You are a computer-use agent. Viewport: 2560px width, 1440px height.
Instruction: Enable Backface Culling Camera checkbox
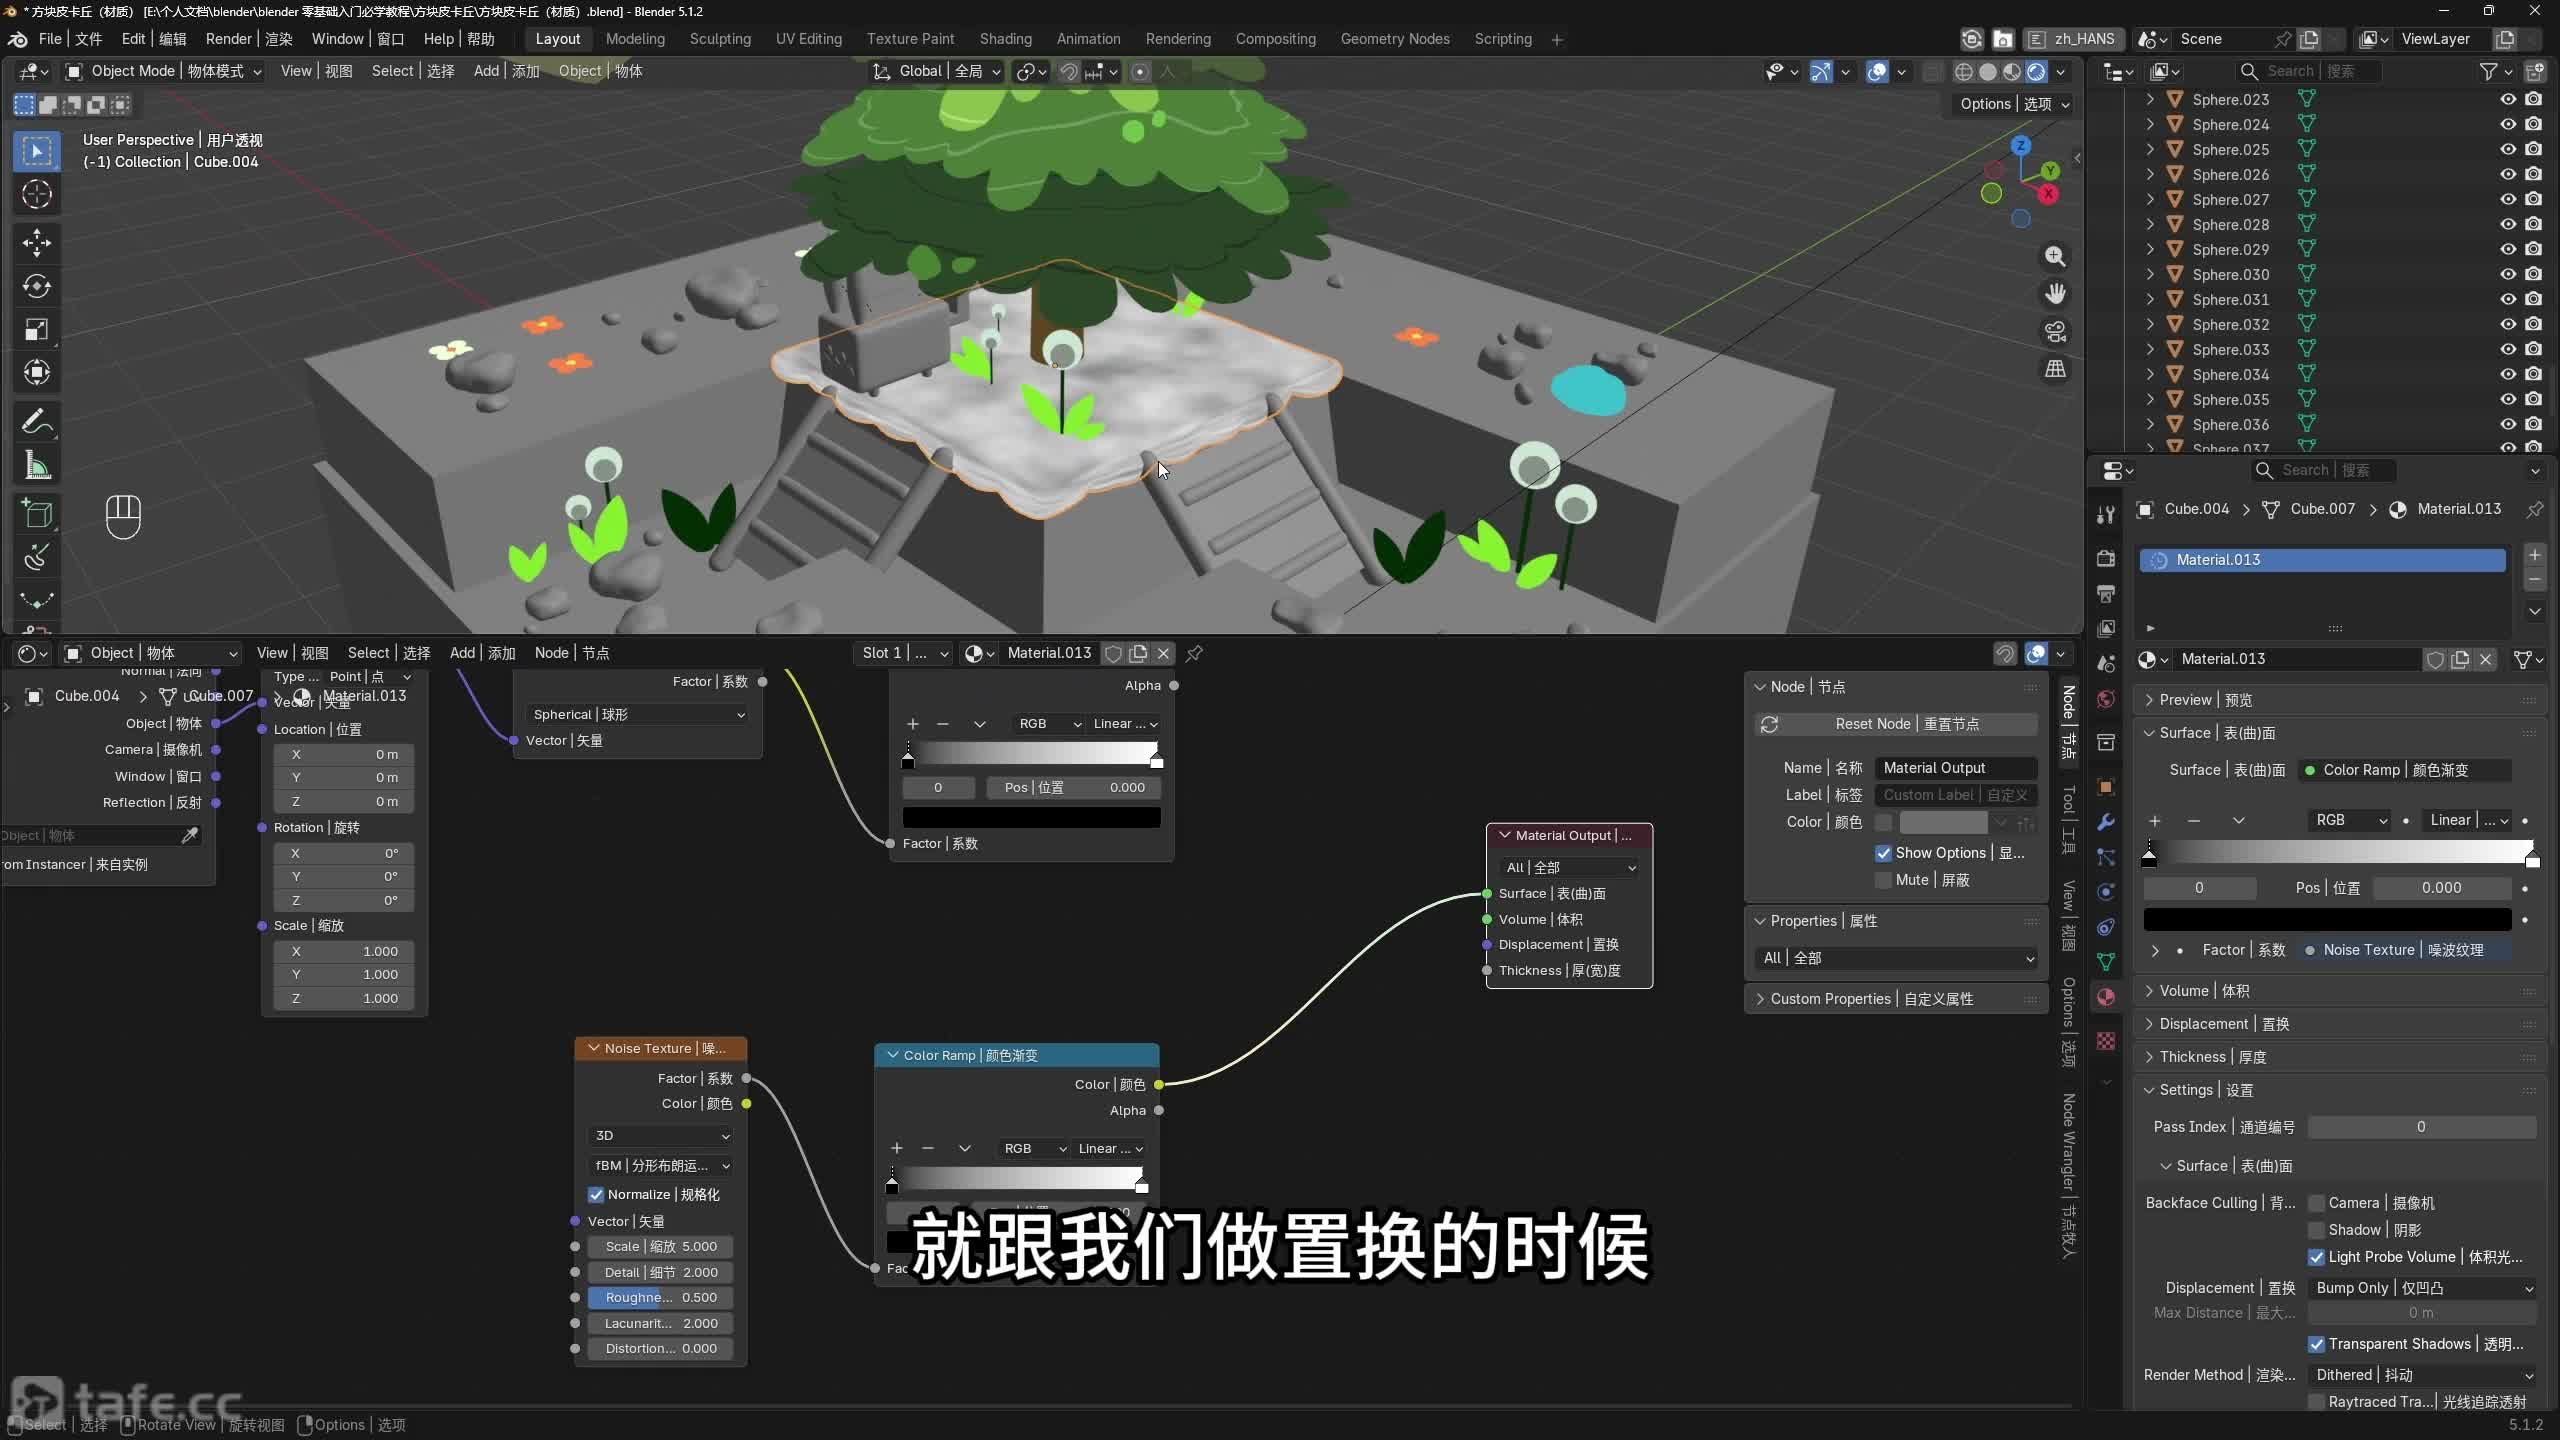pyautogui.click(x=2316, y=1203)
